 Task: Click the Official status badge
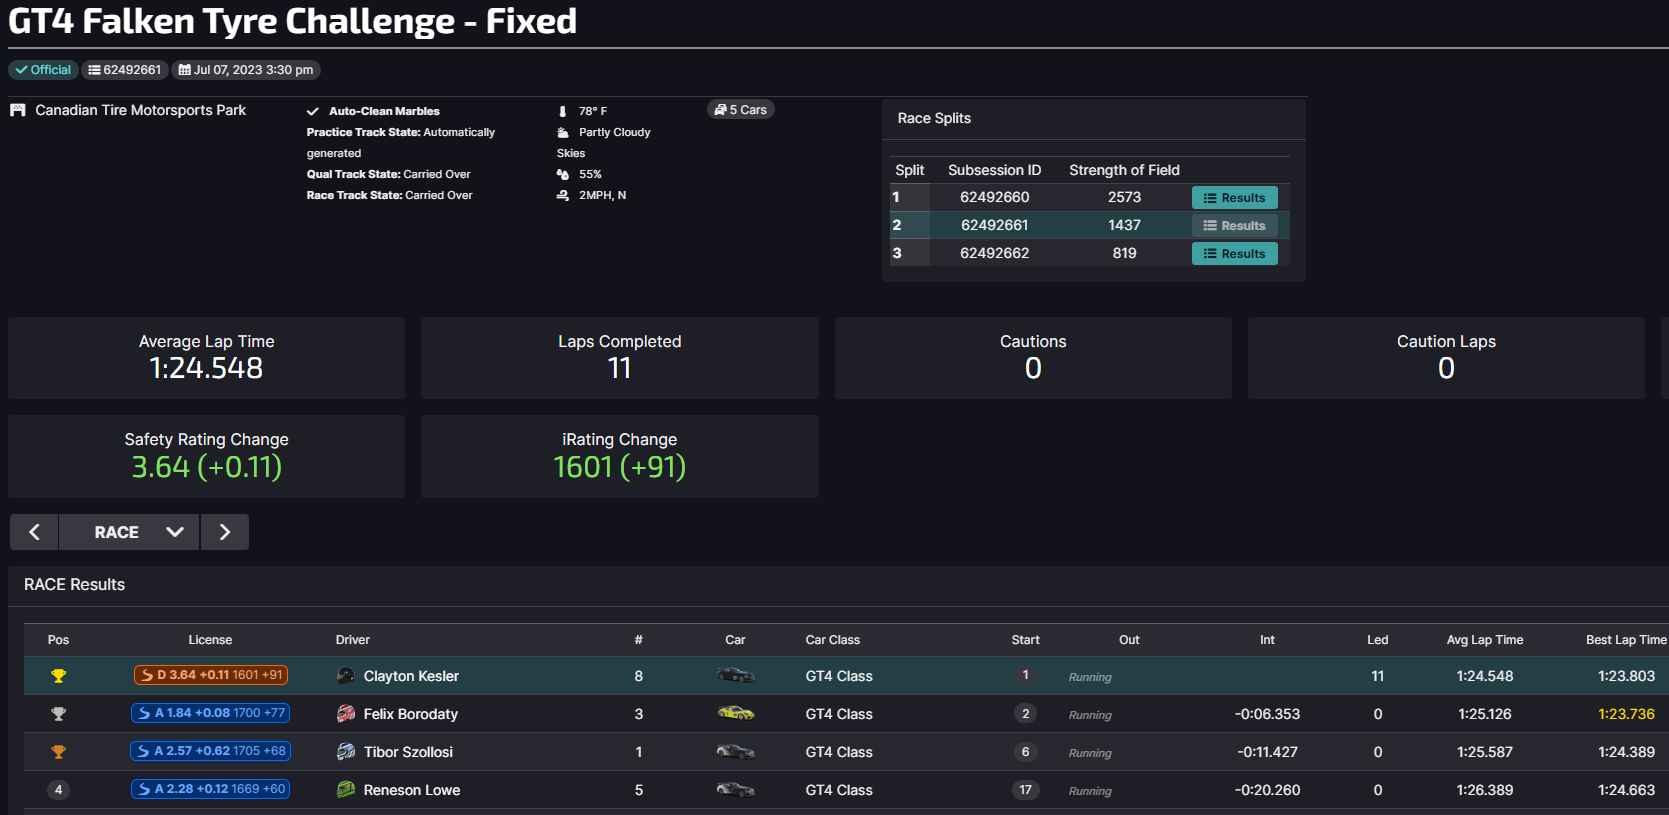(44, 70)
